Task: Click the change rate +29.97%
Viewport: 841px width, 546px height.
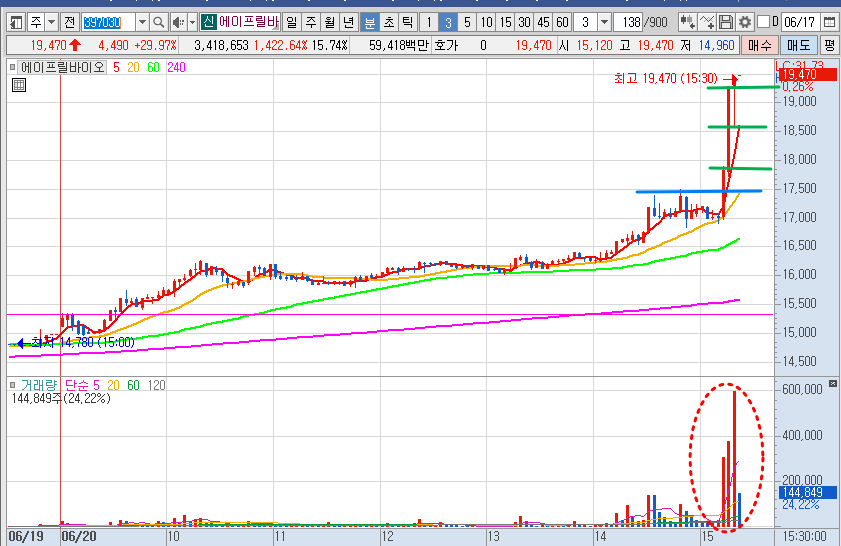Action: coord(156,45)
